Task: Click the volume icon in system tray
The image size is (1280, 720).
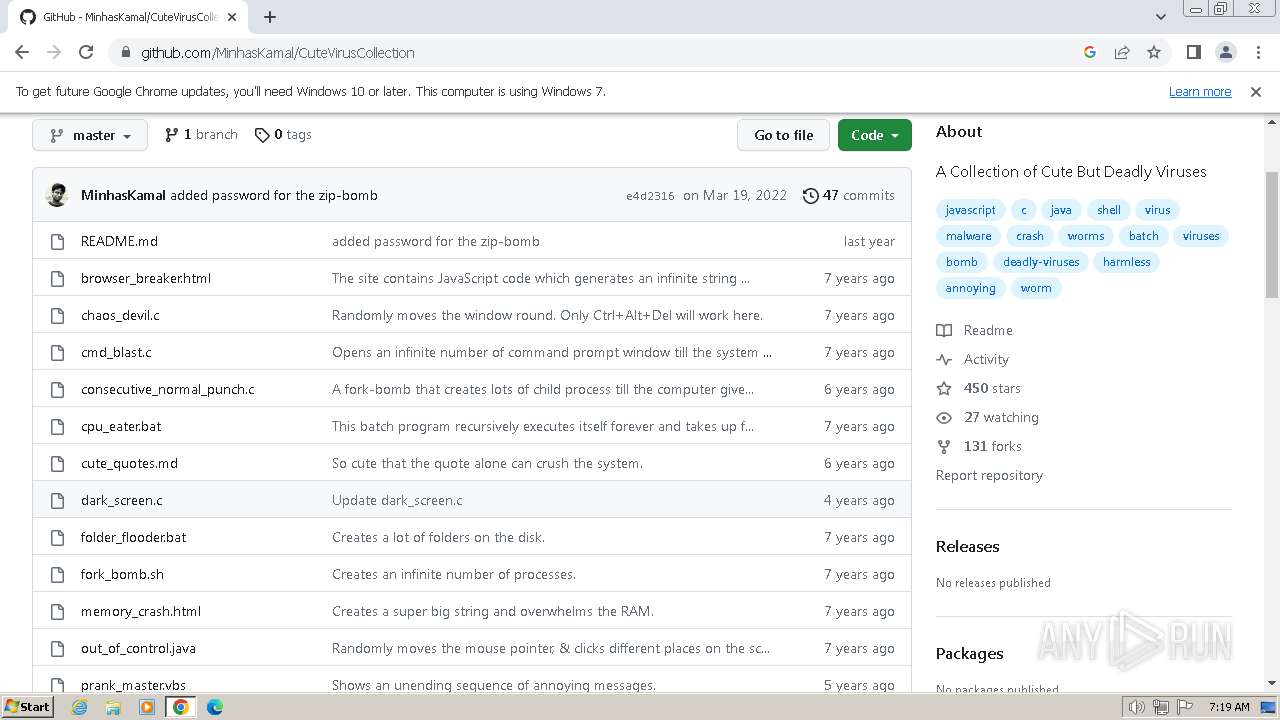Action: [x=1137, y=707]
